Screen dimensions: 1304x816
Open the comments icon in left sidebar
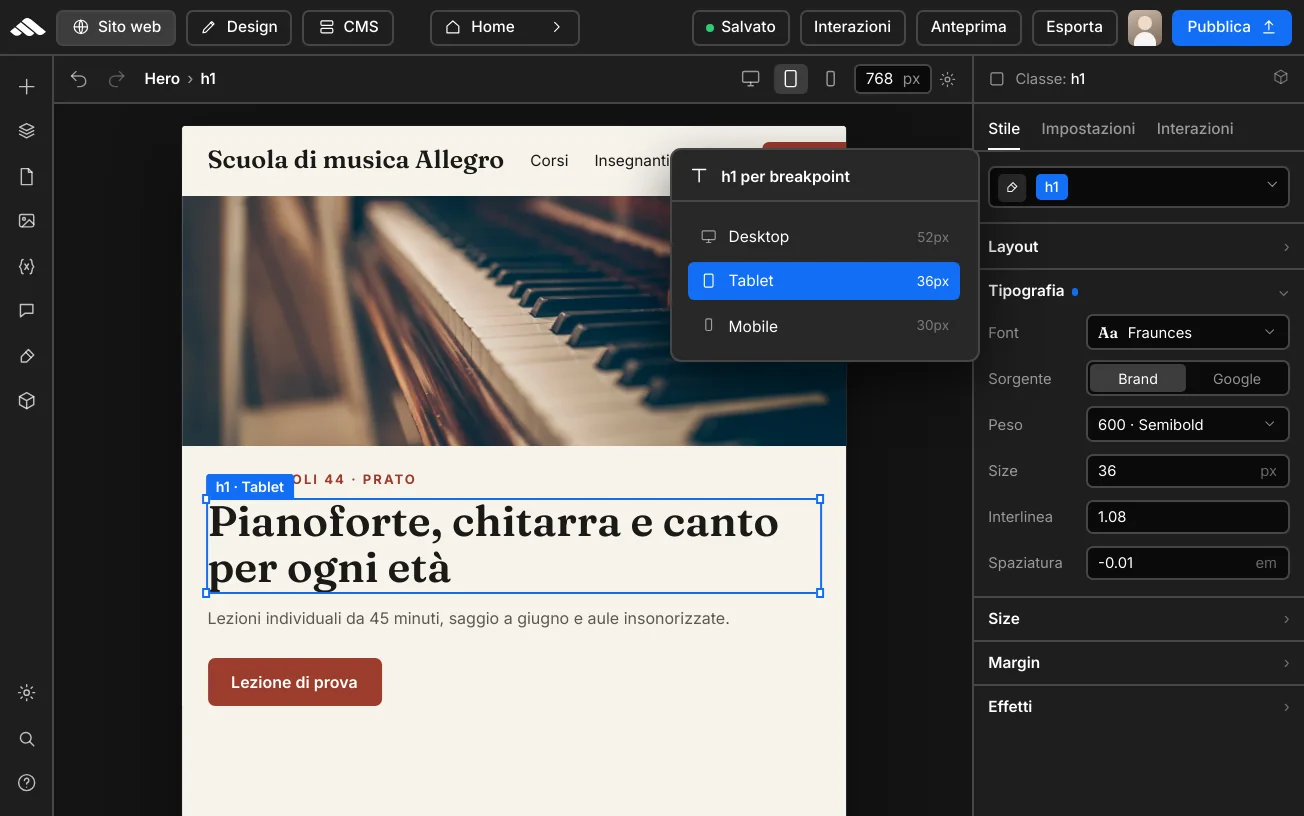tap(27, 311)
